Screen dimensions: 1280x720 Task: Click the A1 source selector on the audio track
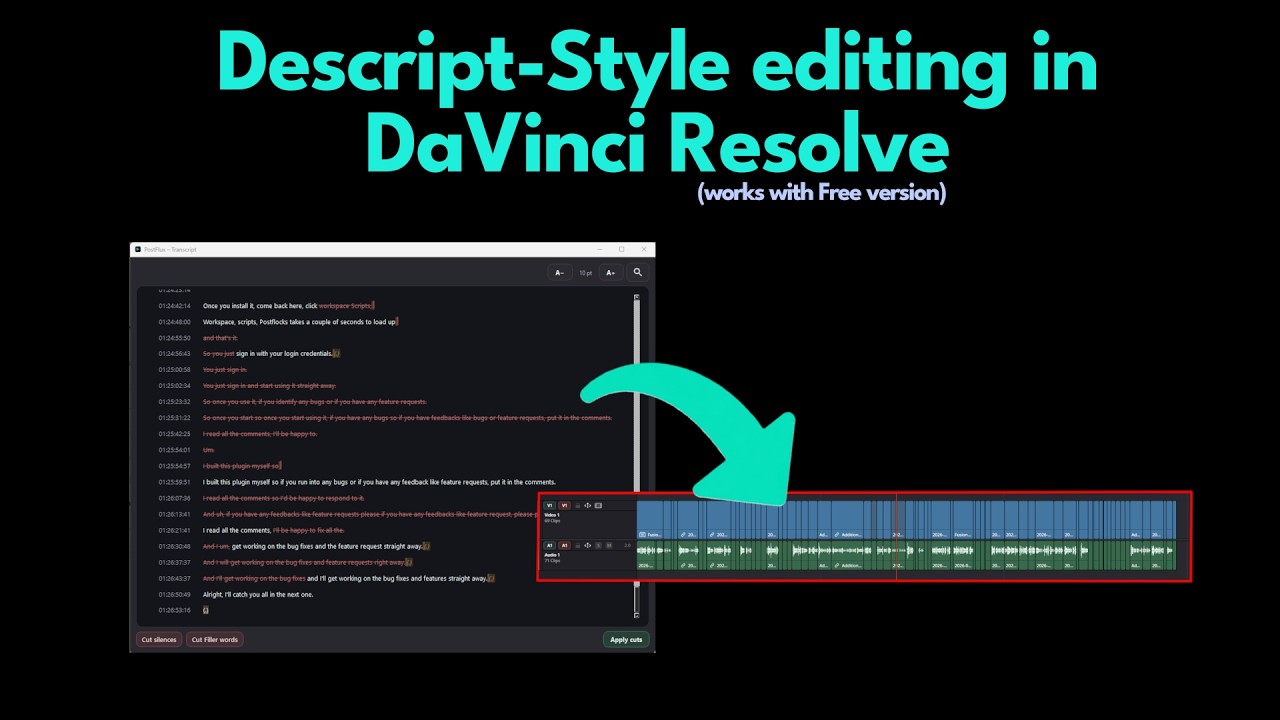click(549, 545)
